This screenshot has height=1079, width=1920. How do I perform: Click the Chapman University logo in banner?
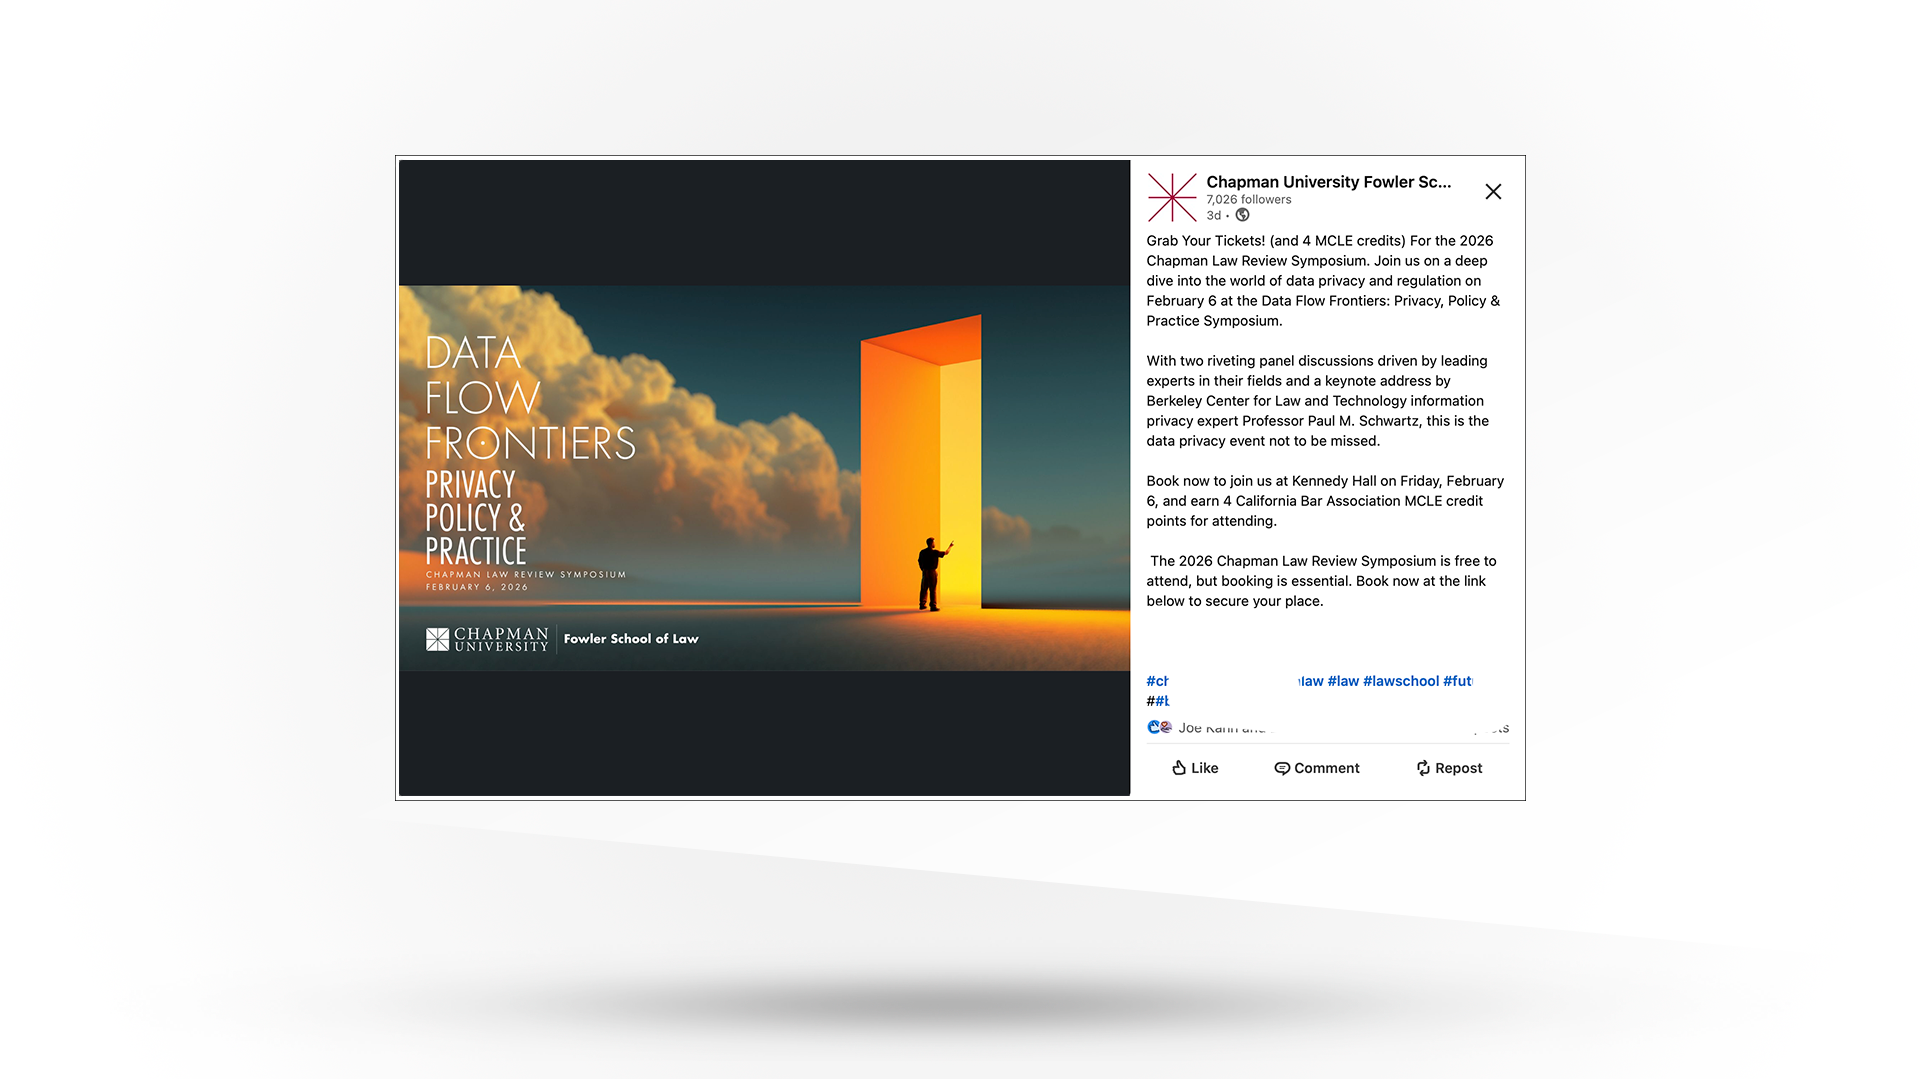[x=487, y=639]
